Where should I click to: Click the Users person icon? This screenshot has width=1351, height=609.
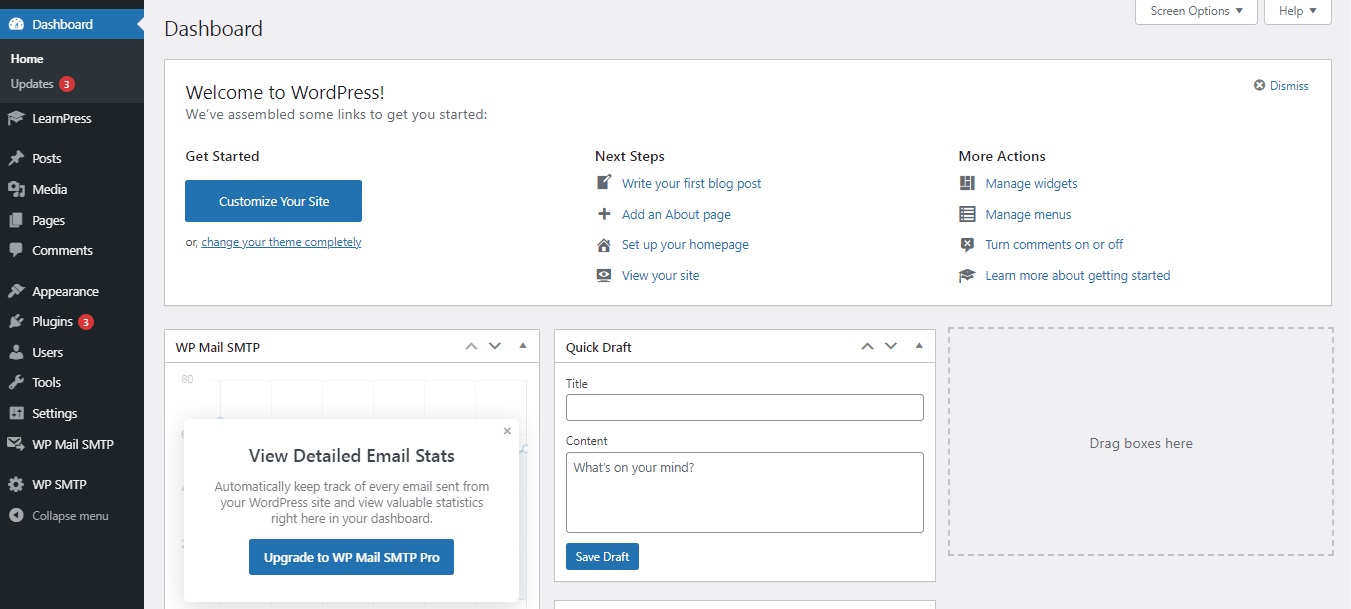16,352
